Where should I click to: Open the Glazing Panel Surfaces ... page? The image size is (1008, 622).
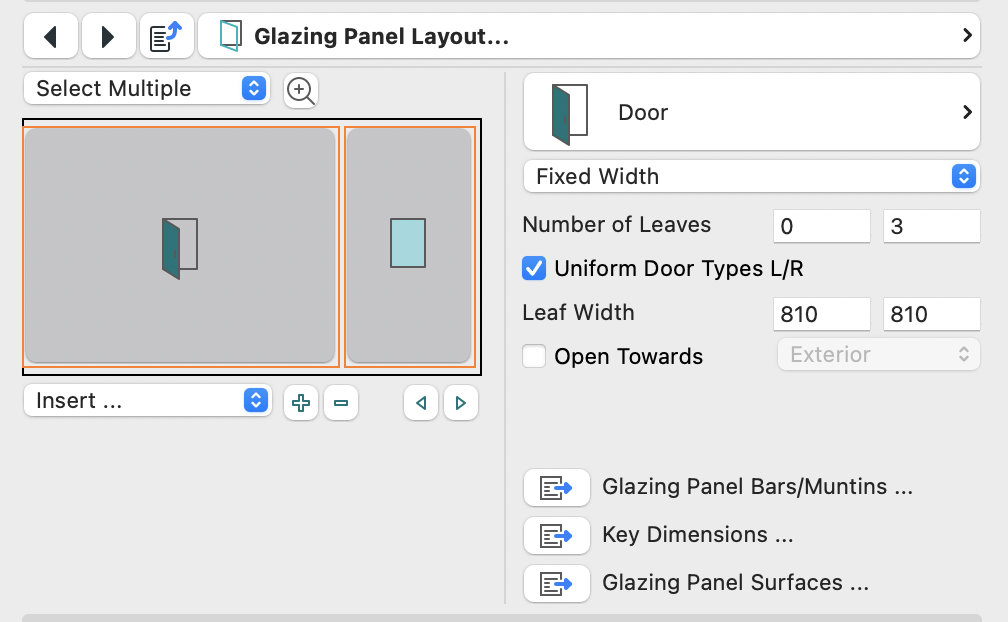[x=556, y=582]
